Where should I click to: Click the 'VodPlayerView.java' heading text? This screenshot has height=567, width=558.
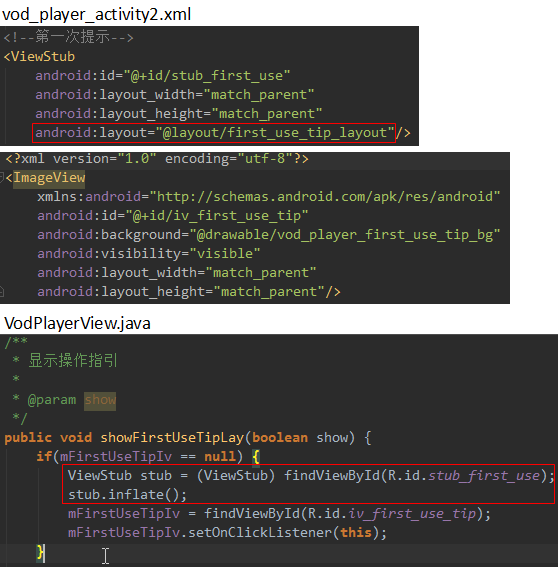[x=77, y=323]
